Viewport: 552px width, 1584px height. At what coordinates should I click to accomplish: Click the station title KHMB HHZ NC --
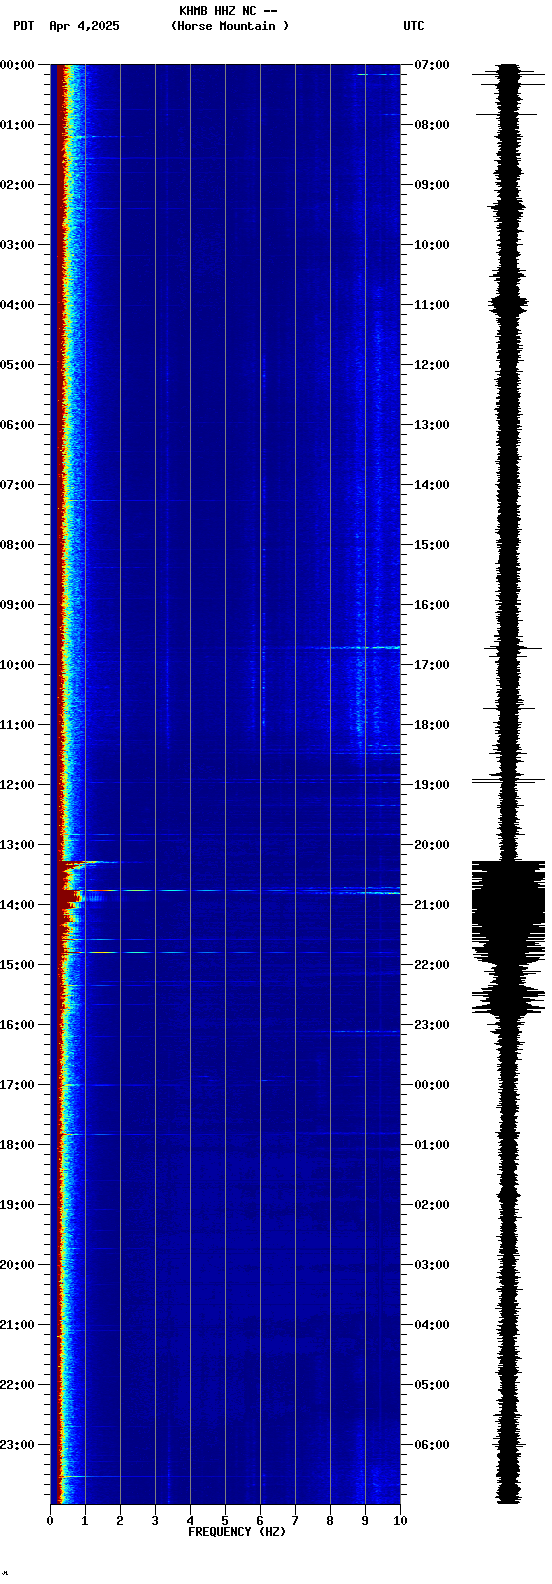click(x=228, y=11)
